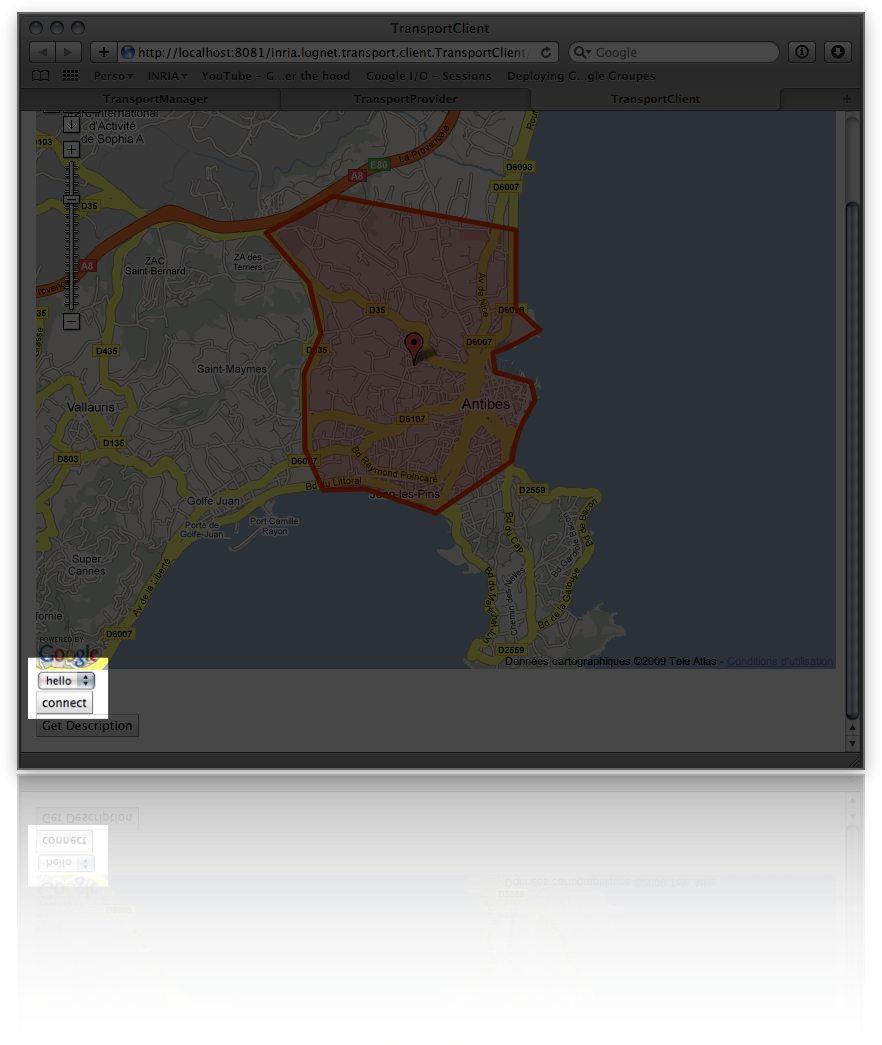Open Conditions d'utilisation link on map

point(780,661)
